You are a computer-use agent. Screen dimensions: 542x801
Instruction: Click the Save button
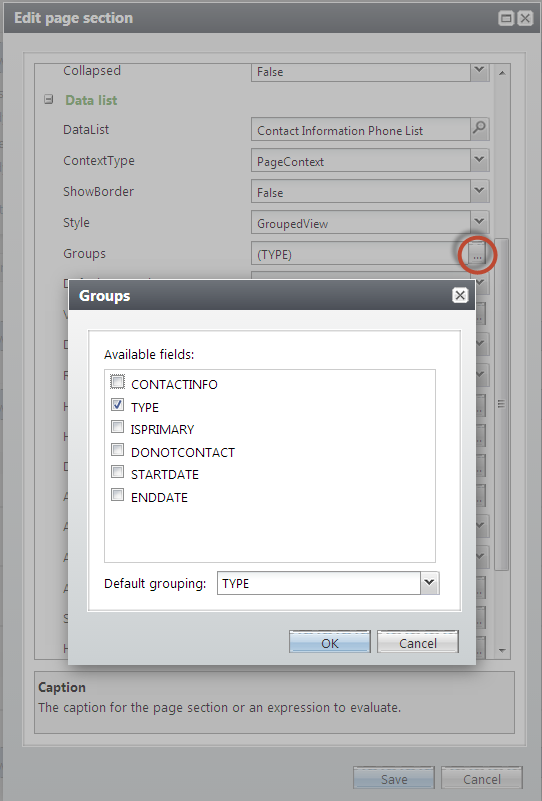tap(394, 779)
